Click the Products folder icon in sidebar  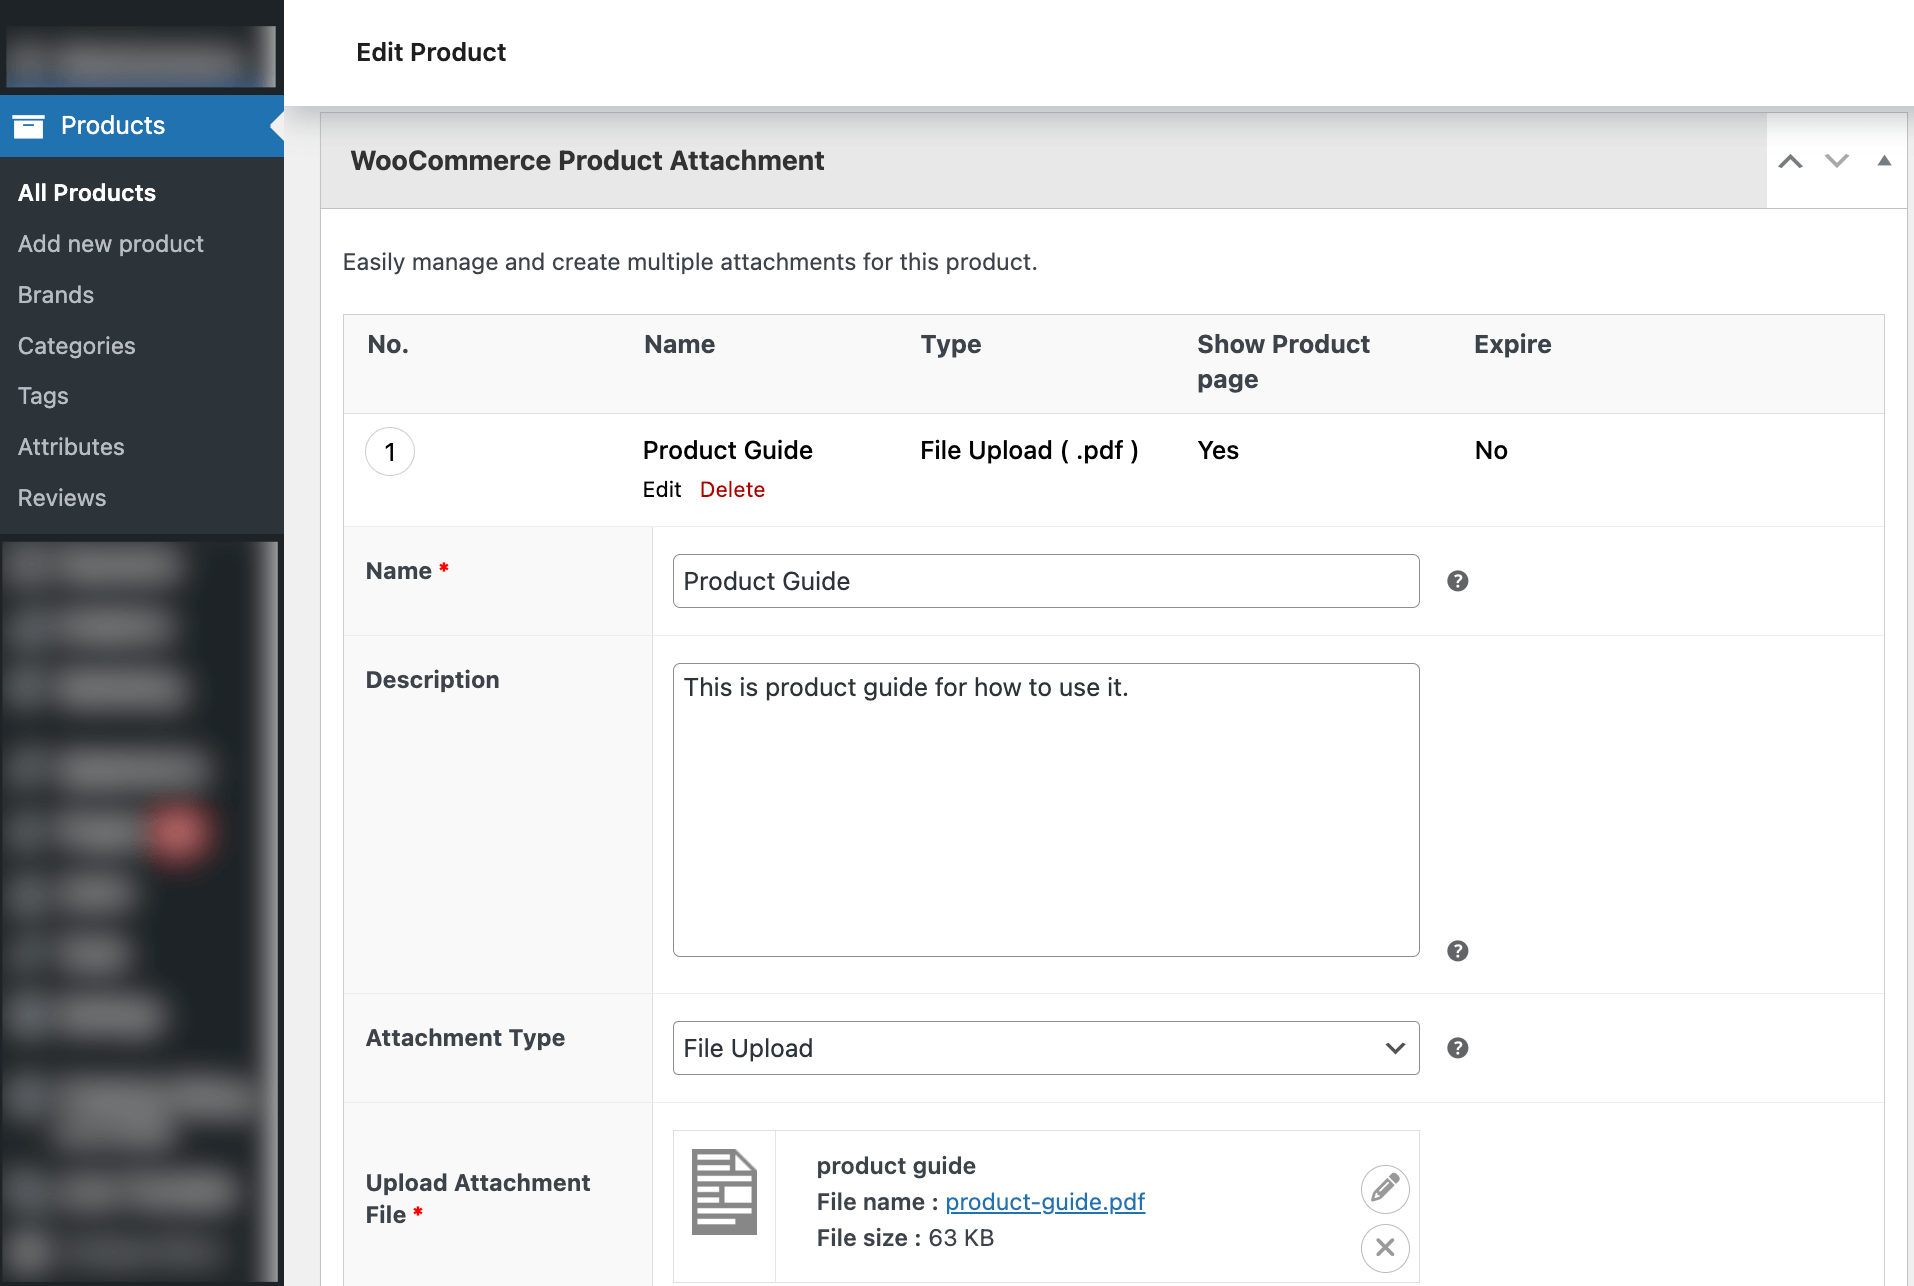click(29, 125)
